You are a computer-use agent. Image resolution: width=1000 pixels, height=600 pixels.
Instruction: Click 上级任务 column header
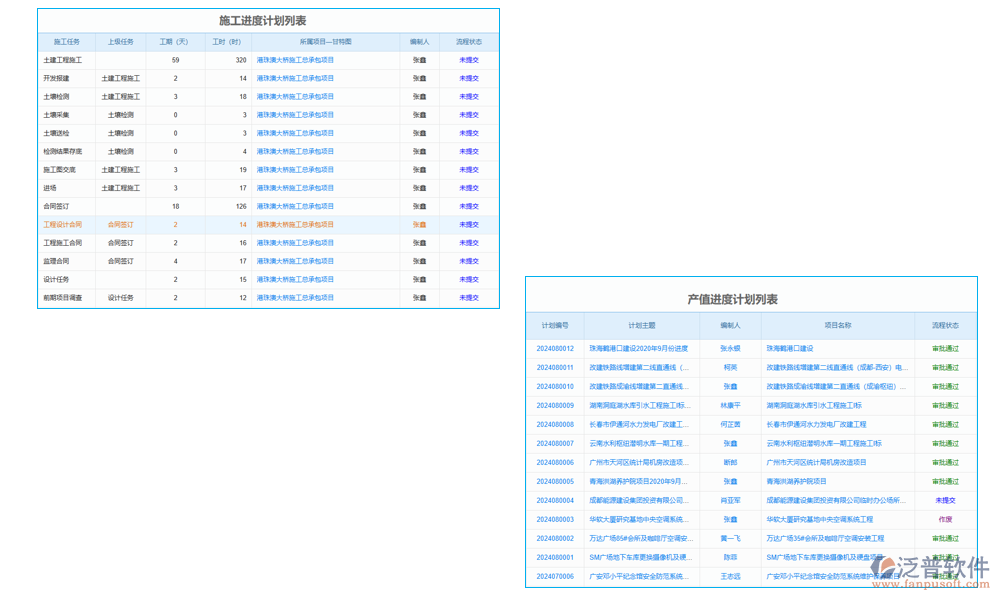[121, 42]
